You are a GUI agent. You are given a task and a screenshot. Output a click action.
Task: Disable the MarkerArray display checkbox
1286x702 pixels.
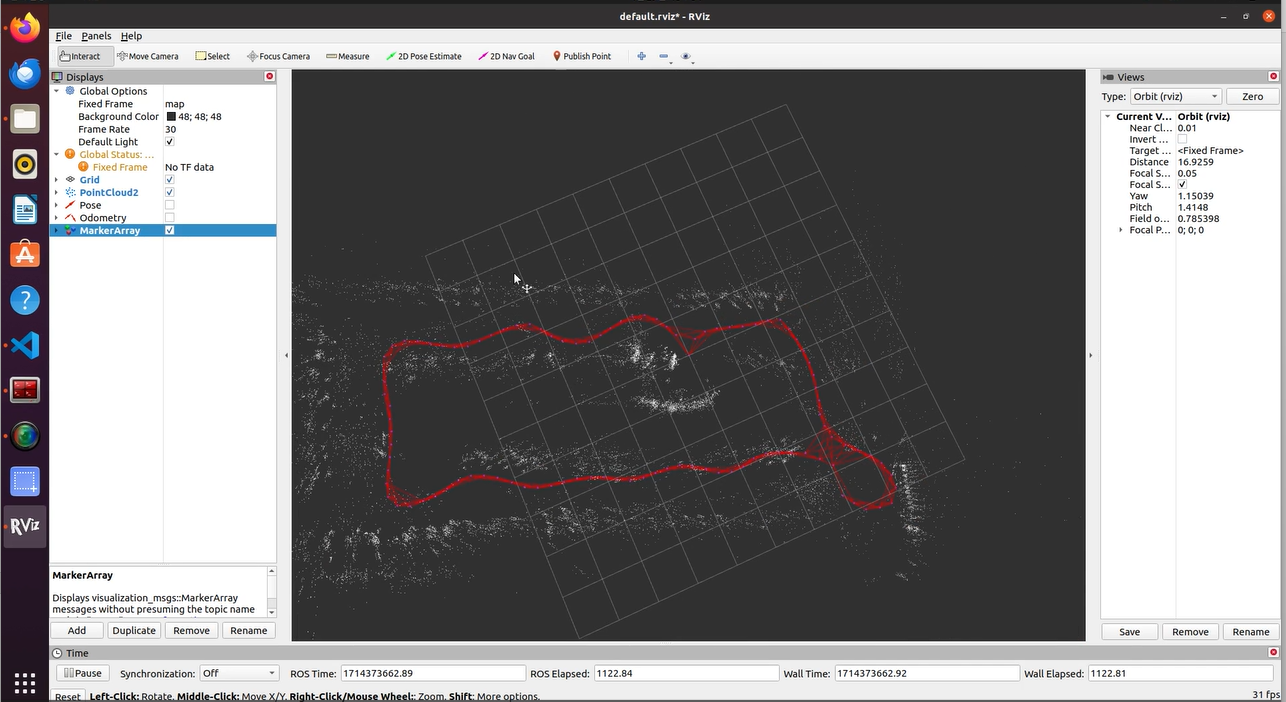[169, 230]
